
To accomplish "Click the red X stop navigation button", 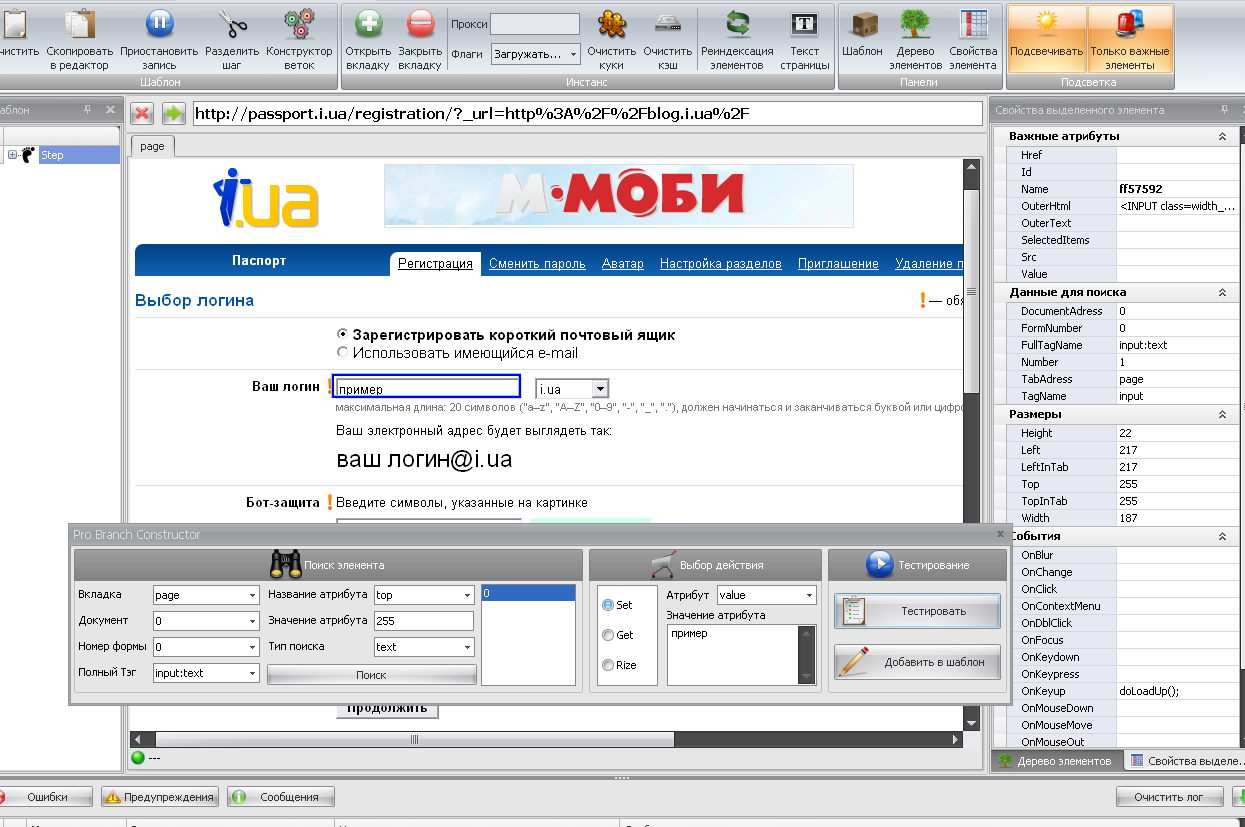I will [142, 113].
